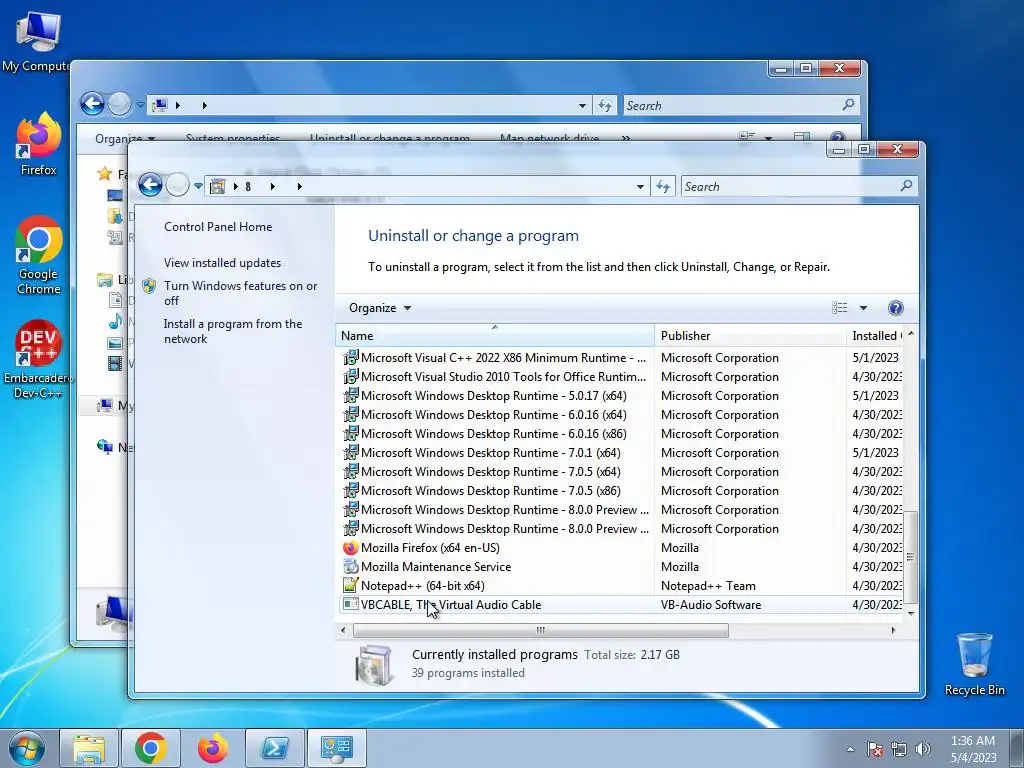Sort list by Publisher column header
Image resolution: width=1024 pixels, height=768 pixels.
click(750, 336)
